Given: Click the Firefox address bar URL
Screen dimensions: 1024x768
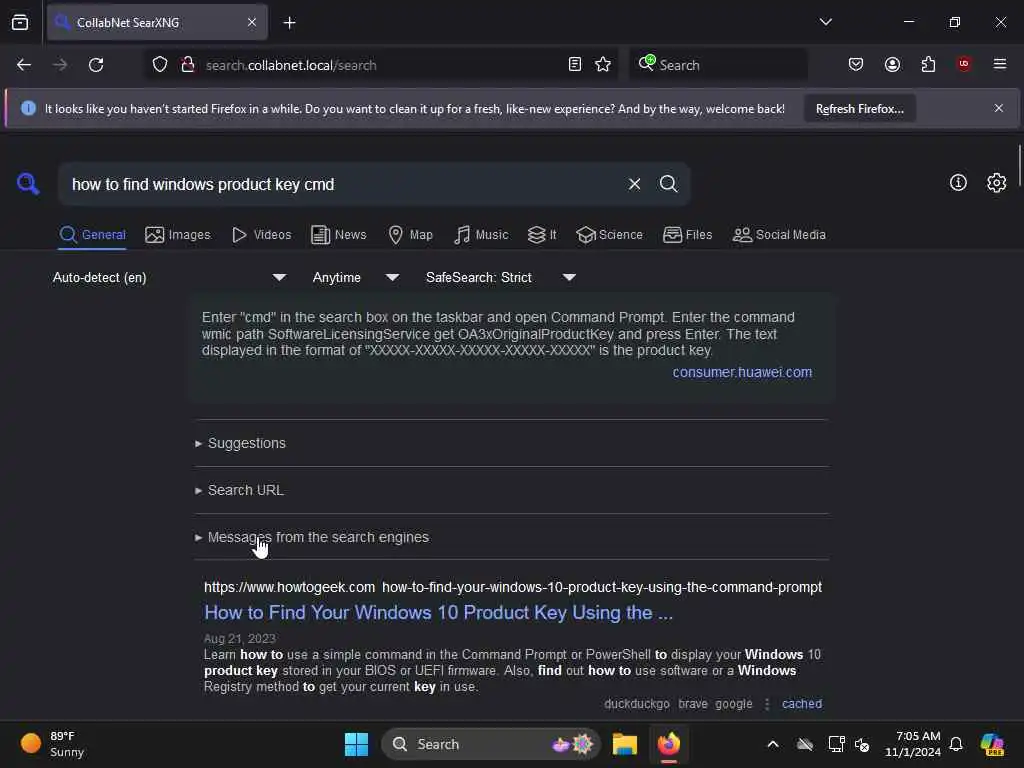Looking at the screenshot, I should (x=291, y=65).
